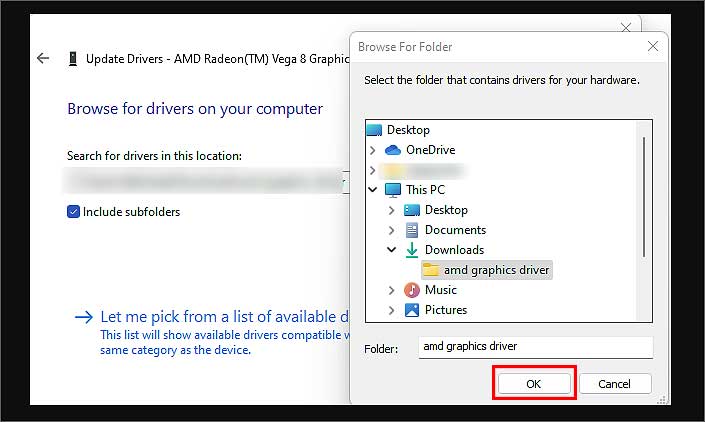
Task: Click the blurred driver location path field
Action: click(x=205, y=181)
